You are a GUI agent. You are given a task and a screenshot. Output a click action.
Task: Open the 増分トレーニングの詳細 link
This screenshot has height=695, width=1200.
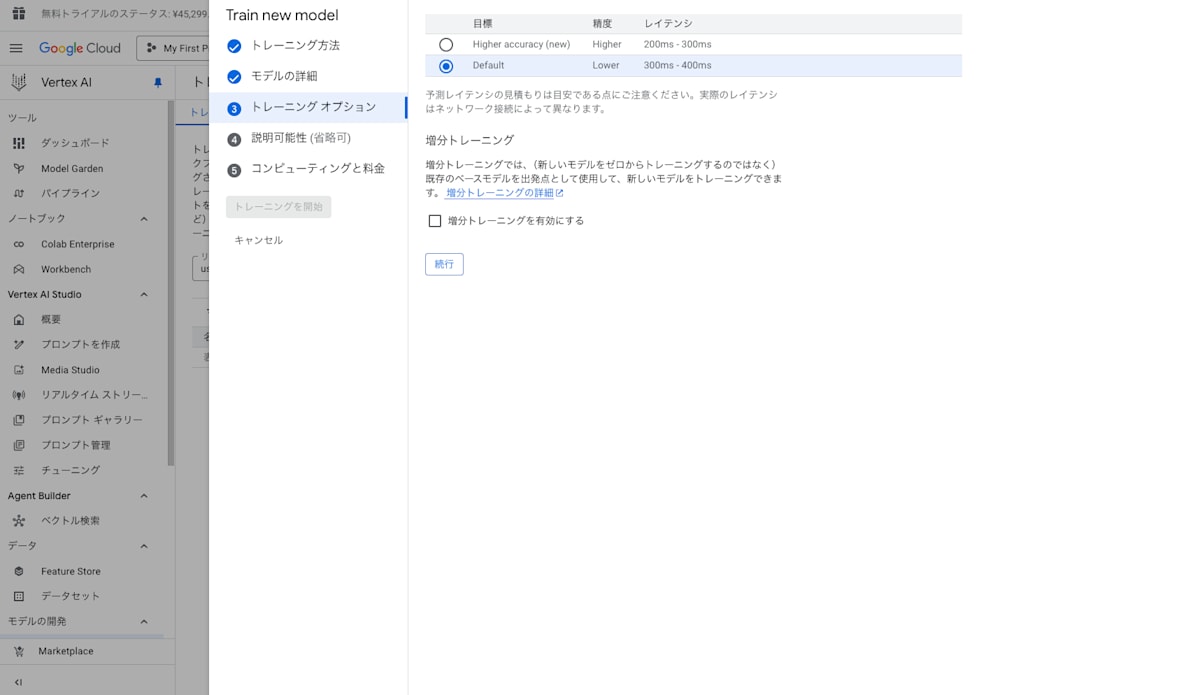502,192
